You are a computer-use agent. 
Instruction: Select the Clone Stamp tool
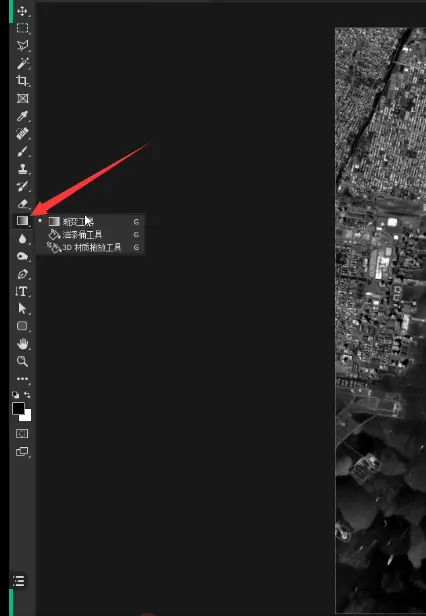22,169
